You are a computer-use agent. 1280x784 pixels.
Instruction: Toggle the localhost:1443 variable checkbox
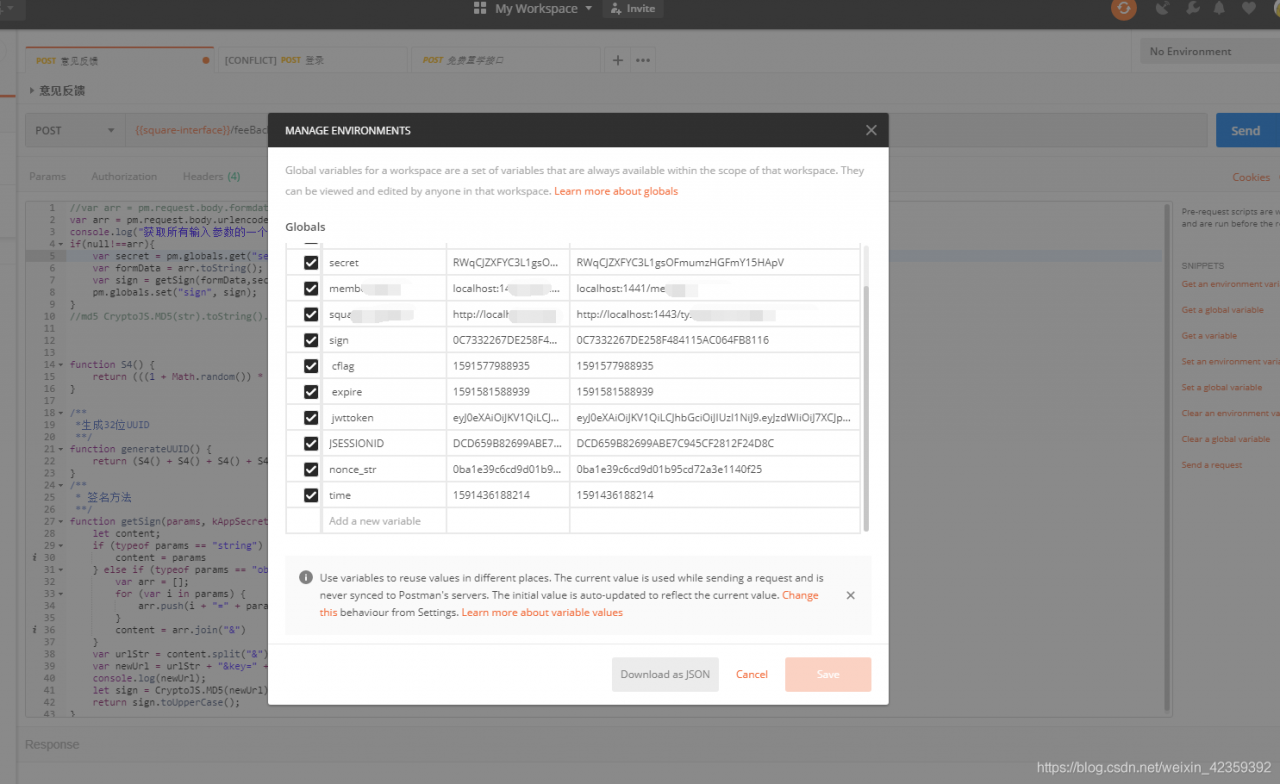click(310, 314)
